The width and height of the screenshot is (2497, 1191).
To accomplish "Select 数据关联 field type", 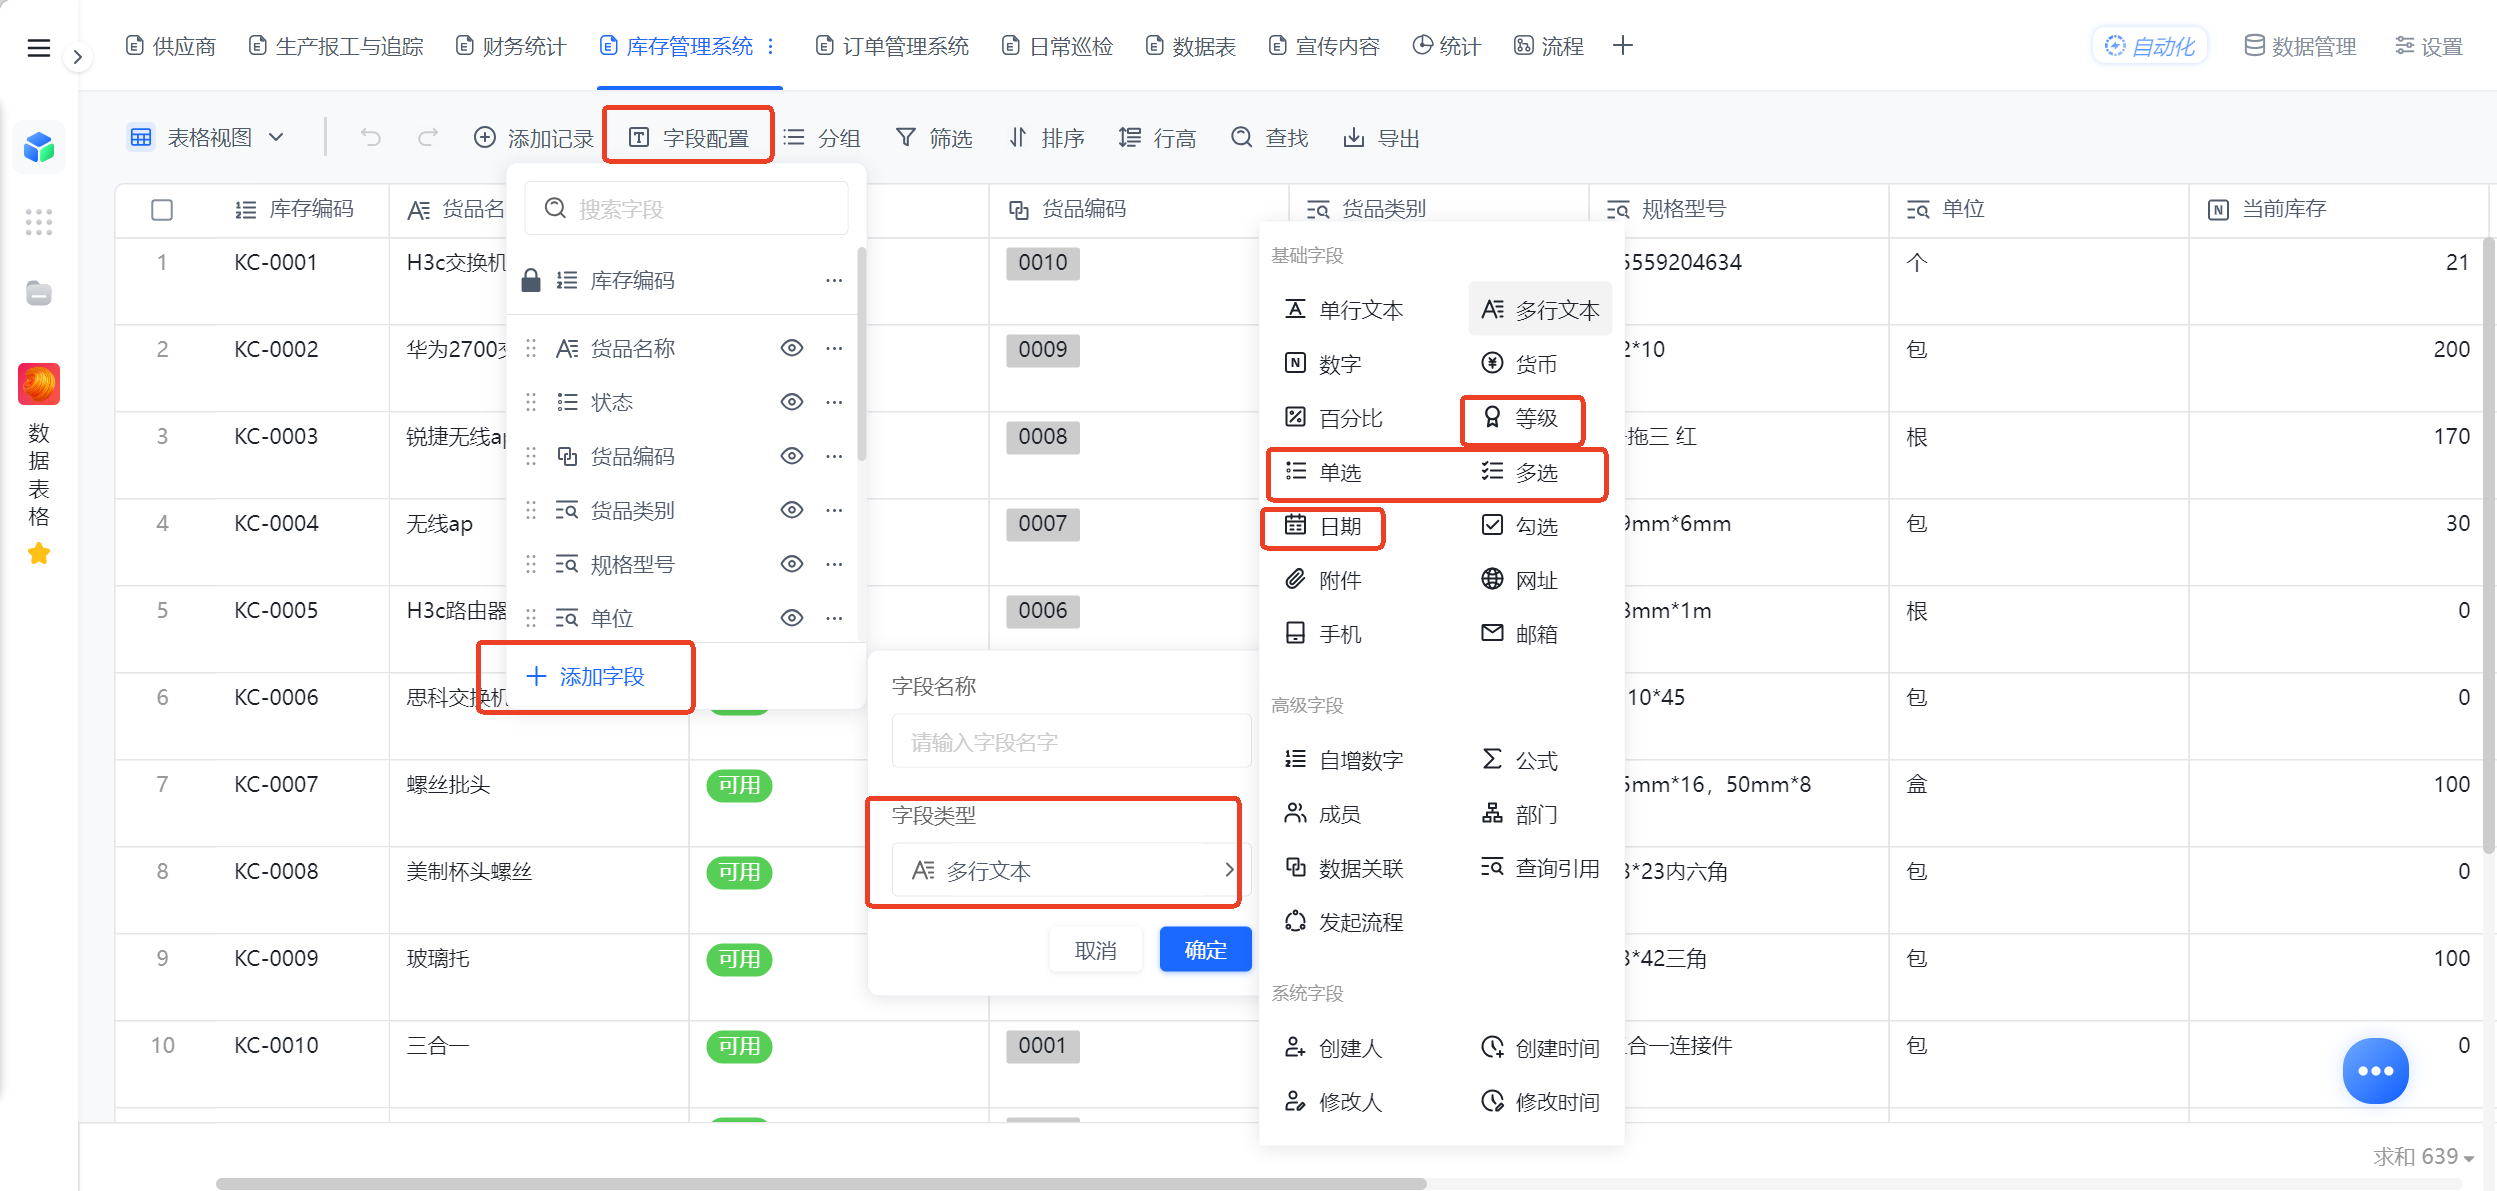I will [x=1343, y=868].
